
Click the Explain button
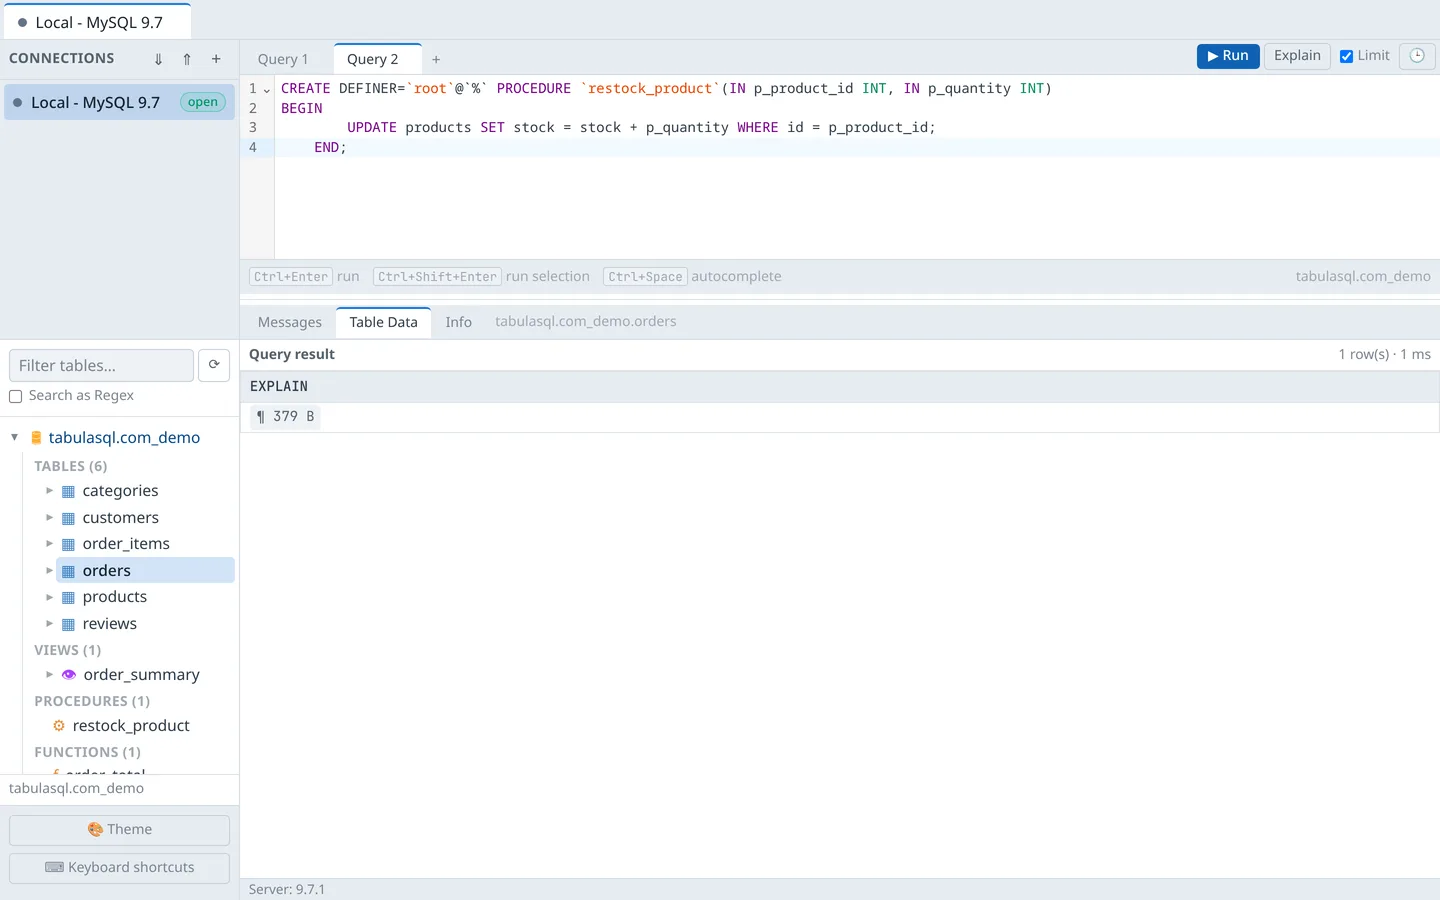click(1297, 56)
